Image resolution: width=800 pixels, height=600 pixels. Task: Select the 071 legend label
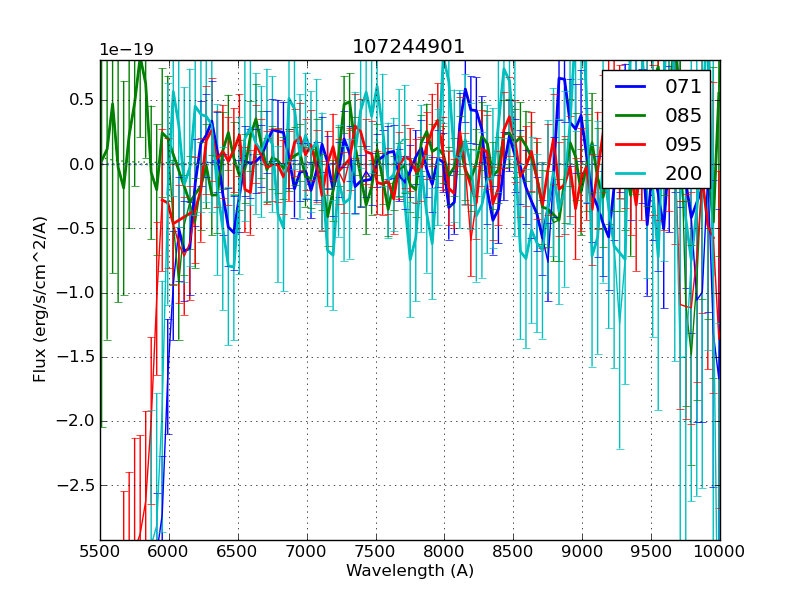click(683, 87)
